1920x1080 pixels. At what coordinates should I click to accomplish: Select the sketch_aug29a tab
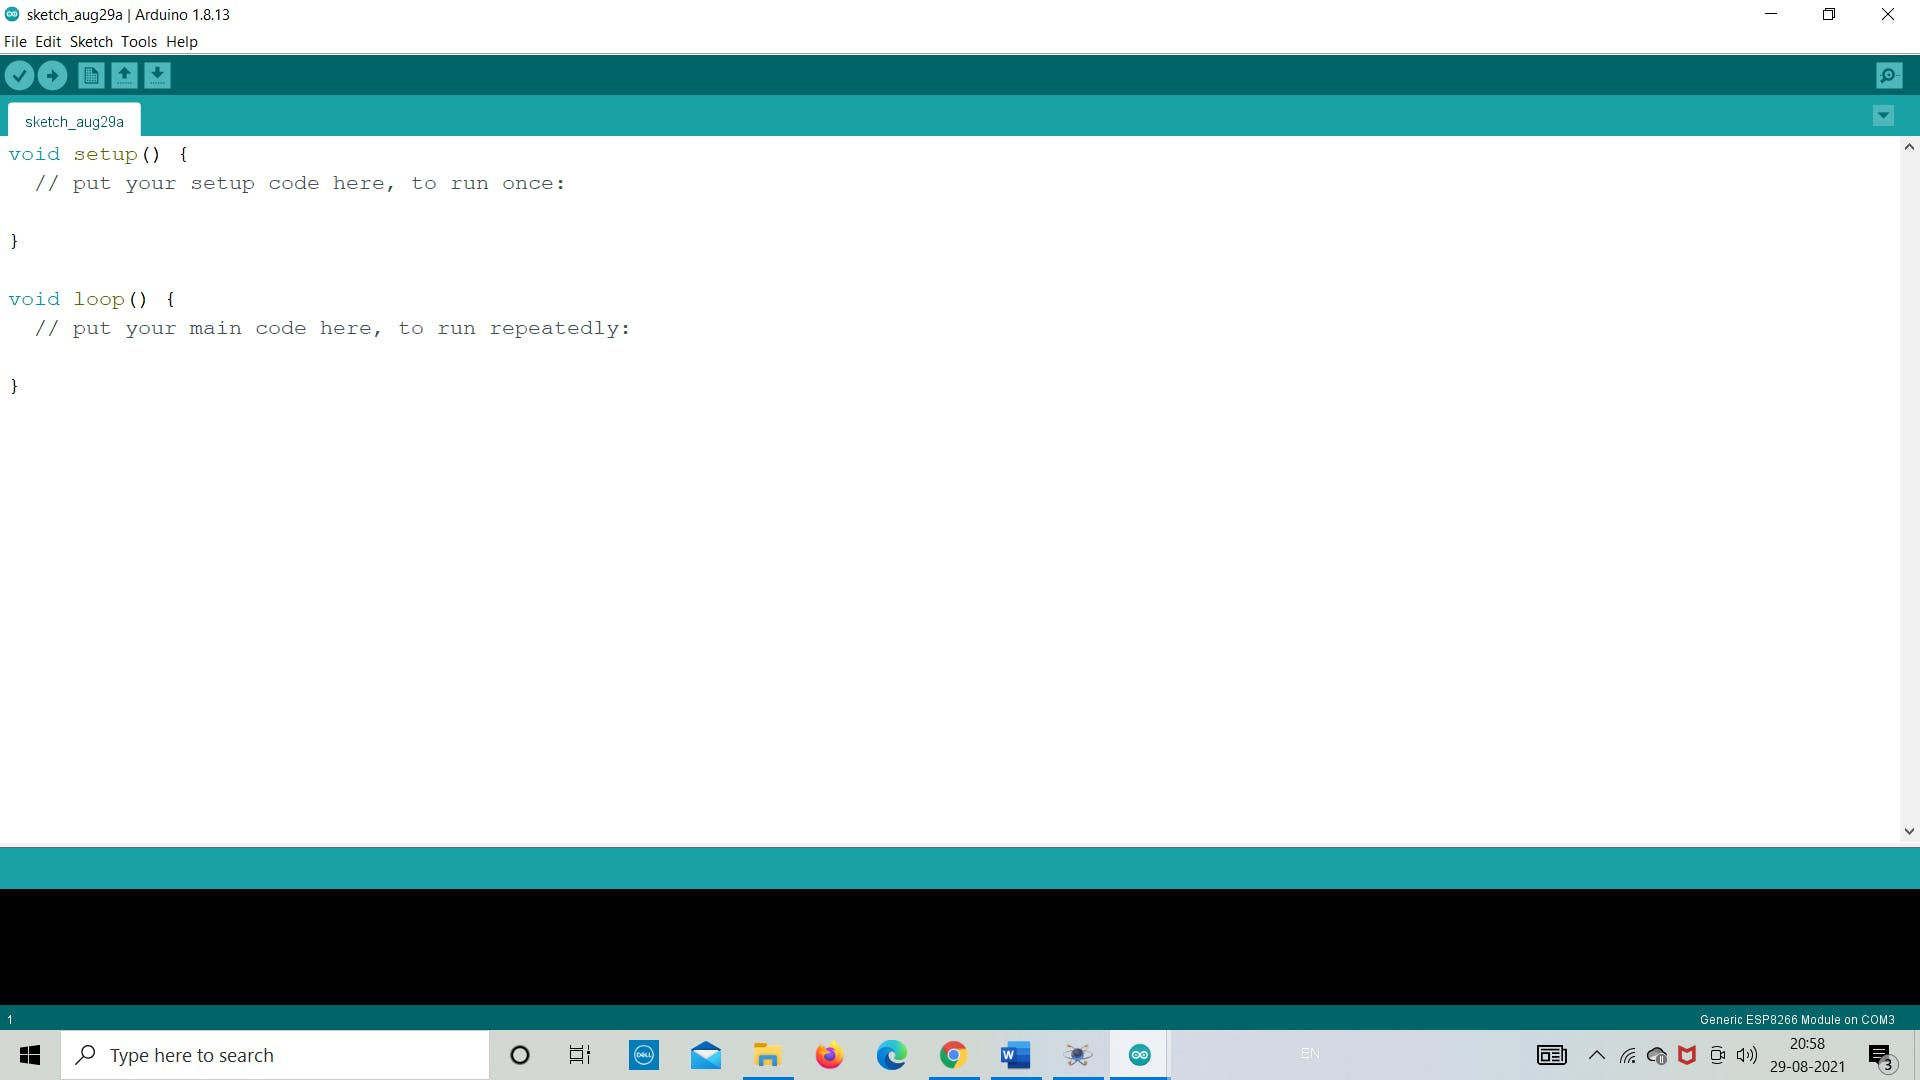[74, 120]
